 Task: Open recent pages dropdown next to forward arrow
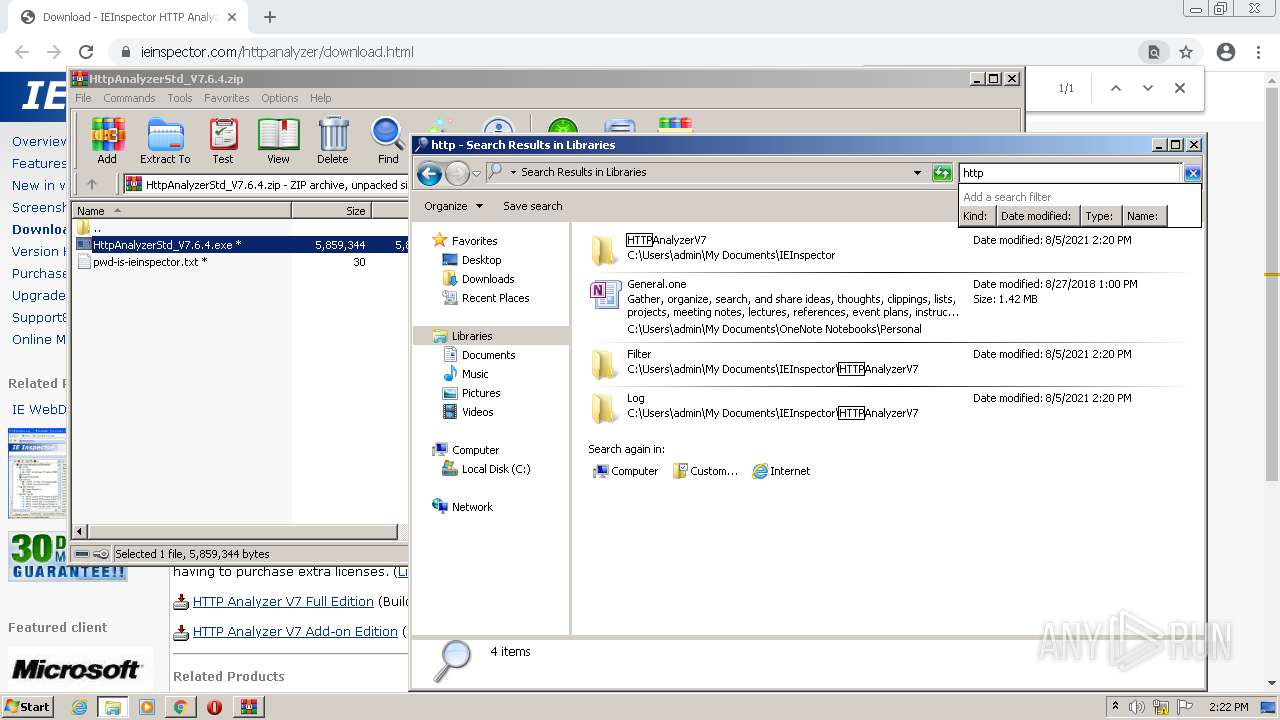coord(476,173)
